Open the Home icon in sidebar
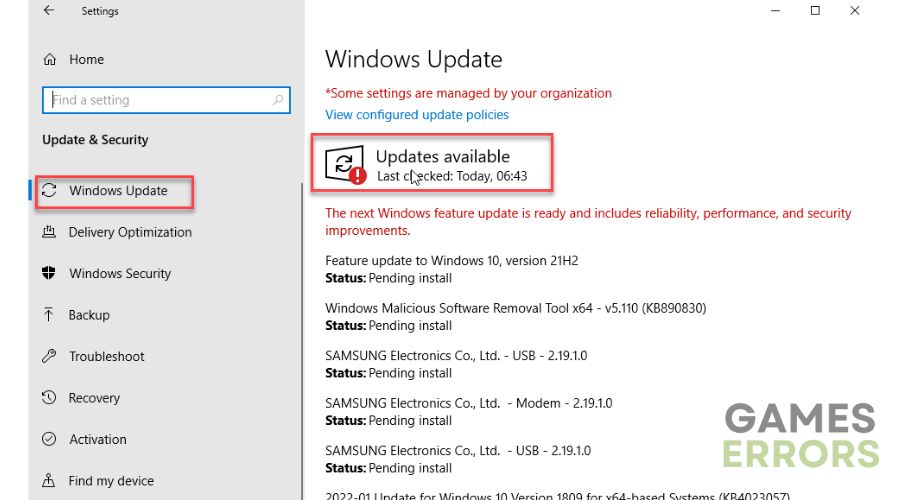This screenshot has width=900, height=500. pos(50,59)
